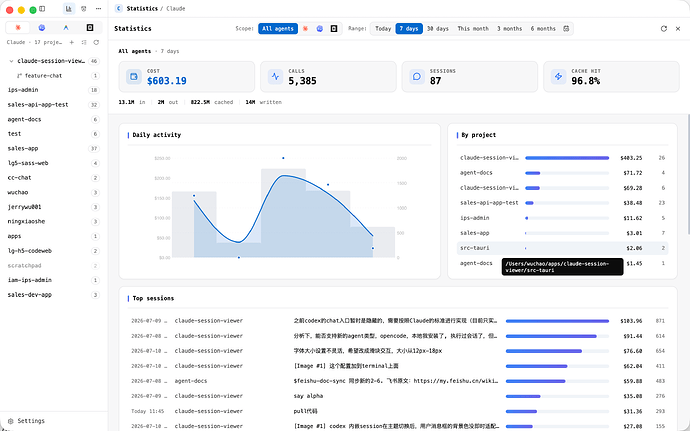Select the cc-chat project
Screen dimensions: 690x431
tap(54, 178)
